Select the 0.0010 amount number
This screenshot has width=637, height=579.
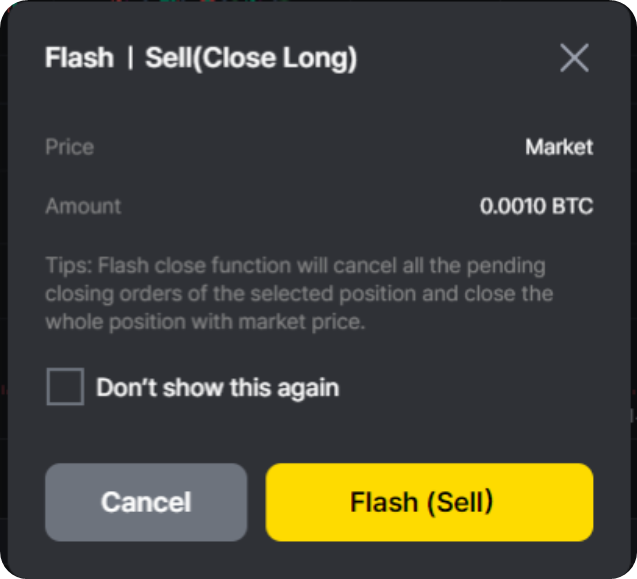pos(512,206)
